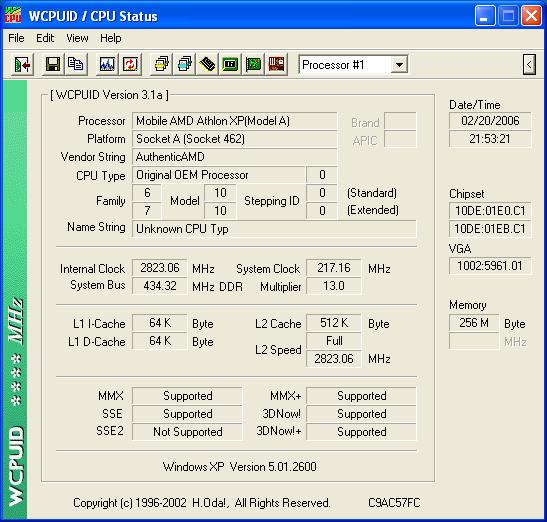
Task: Click the 'Windows XP Version 5.01.2600' text
Action: [x=240, y=467]
